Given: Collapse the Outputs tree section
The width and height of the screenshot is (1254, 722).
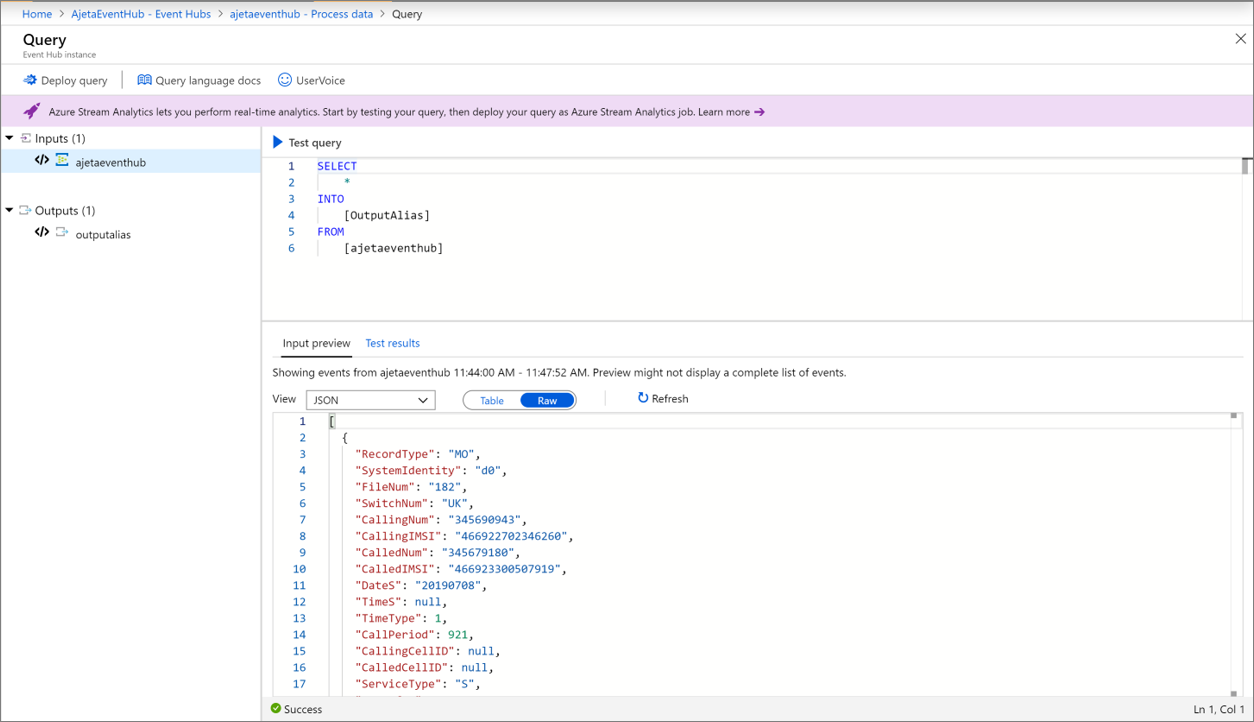Looking at the screenshot, I should [x=10, y=210].
